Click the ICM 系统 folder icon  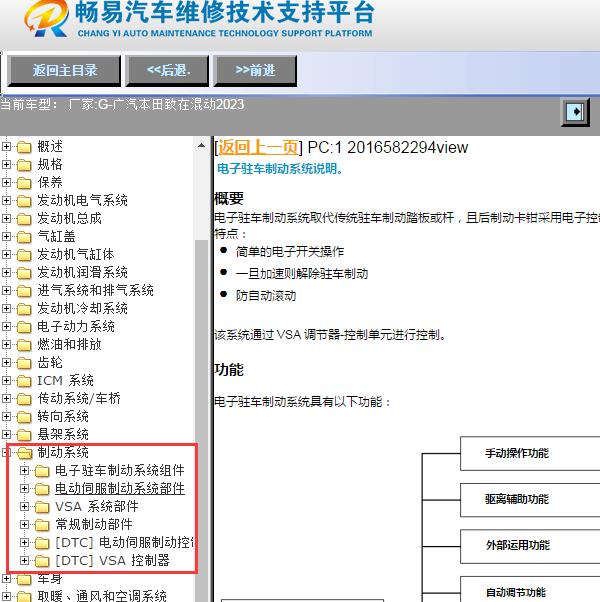(x=24, y=381)
